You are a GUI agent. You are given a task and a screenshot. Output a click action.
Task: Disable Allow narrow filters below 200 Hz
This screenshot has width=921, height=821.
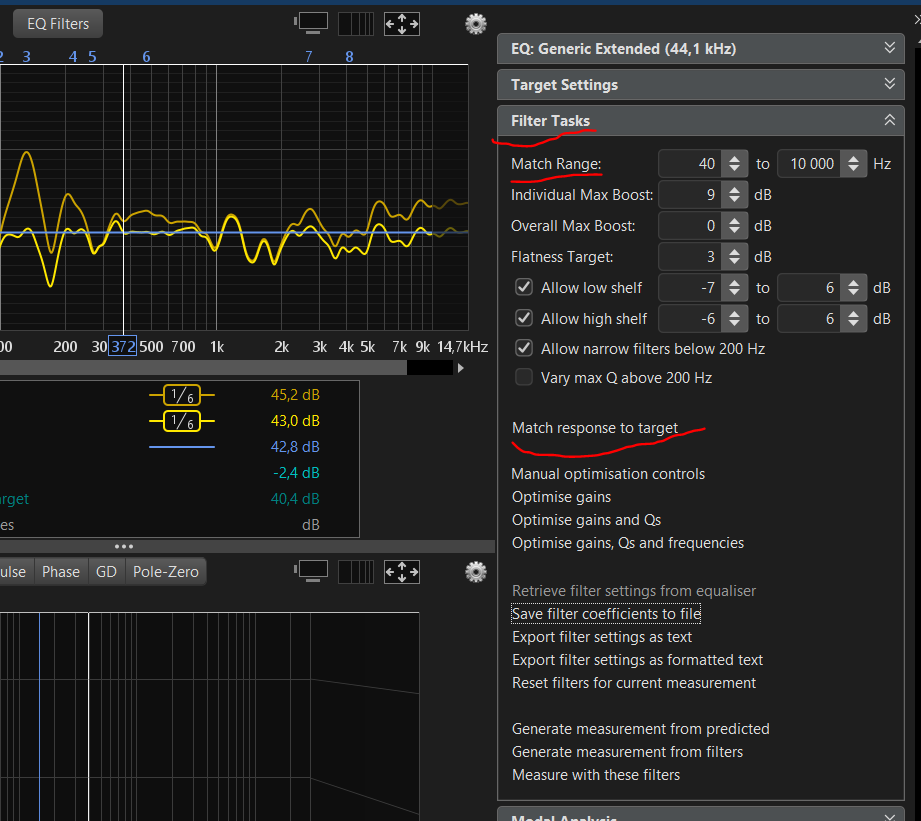[x=524, y=348]
